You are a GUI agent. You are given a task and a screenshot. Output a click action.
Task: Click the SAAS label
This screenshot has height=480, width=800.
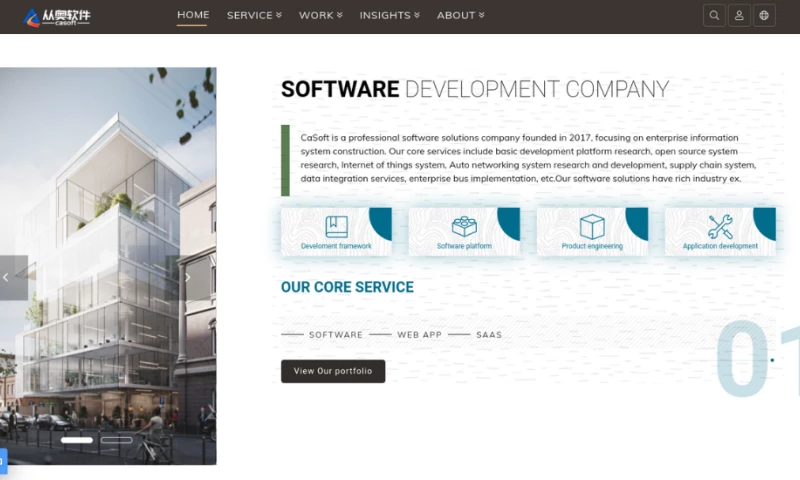tap(489, 335)
